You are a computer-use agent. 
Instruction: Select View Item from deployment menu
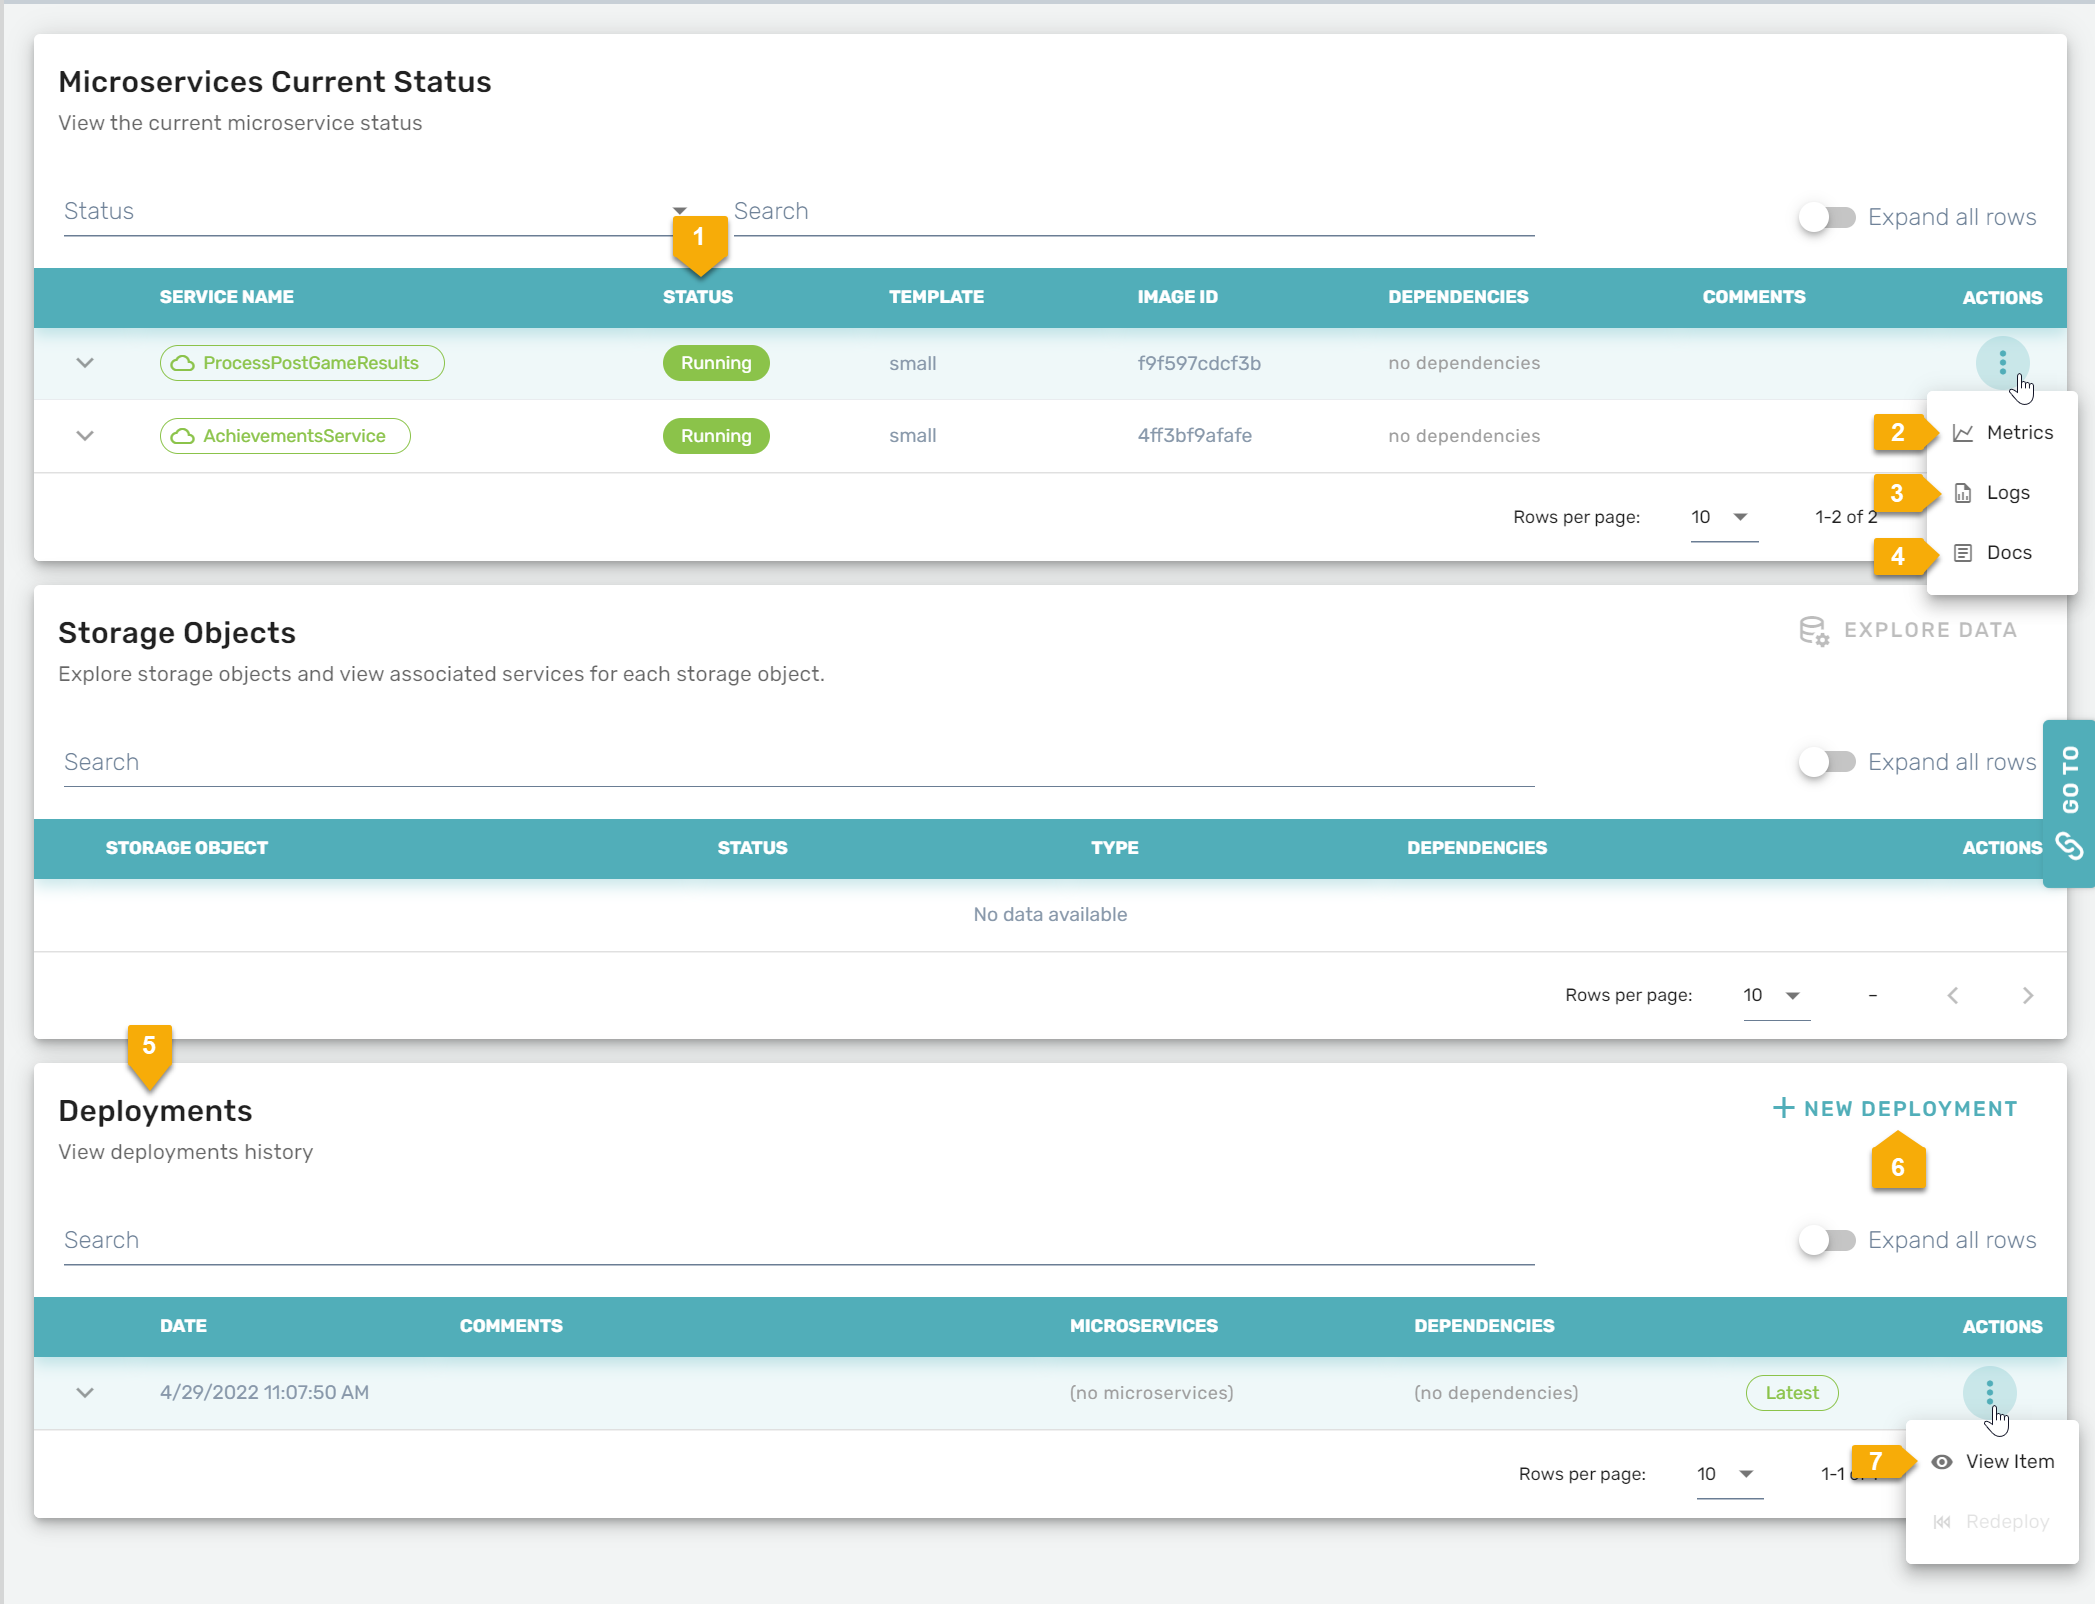tap(2008, 1462)
